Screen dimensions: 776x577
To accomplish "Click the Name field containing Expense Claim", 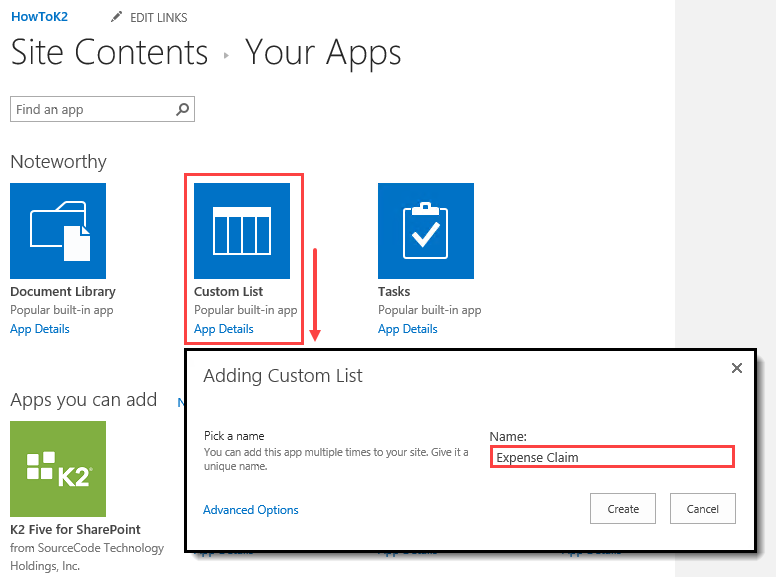I will (x=612, y=457).
